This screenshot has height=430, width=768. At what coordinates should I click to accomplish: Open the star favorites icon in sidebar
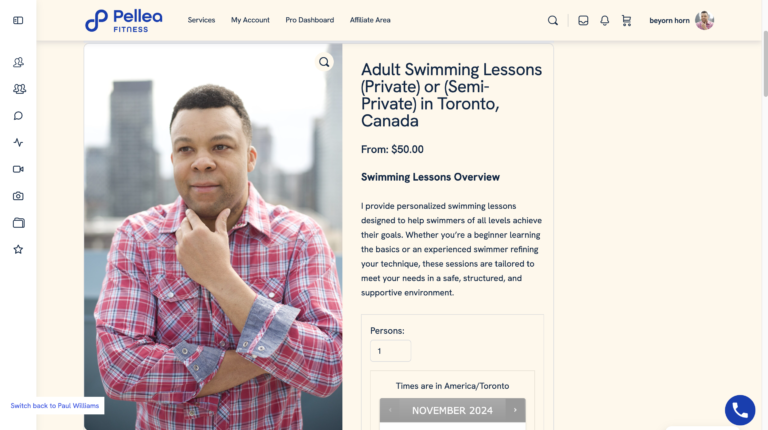[18, 249]
